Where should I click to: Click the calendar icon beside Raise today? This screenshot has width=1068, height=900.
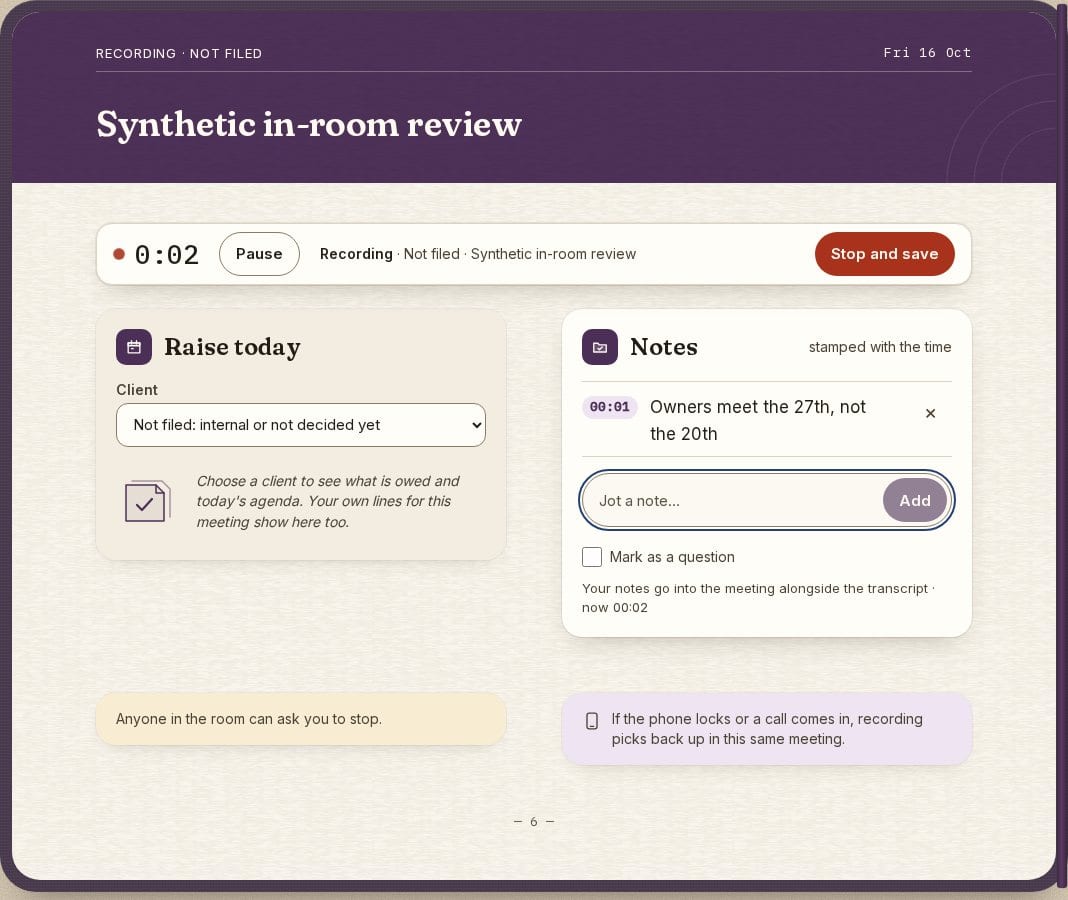click(x=134, y=347)
